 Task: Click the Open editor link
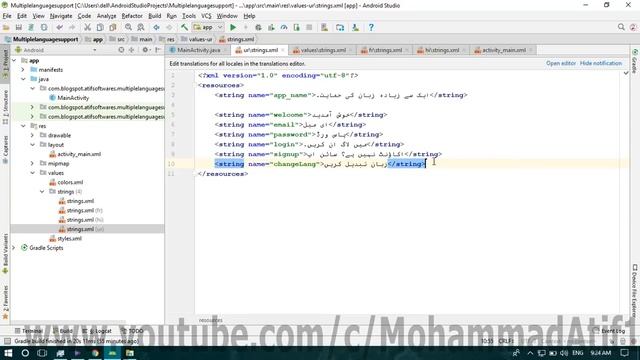point(561,63)
